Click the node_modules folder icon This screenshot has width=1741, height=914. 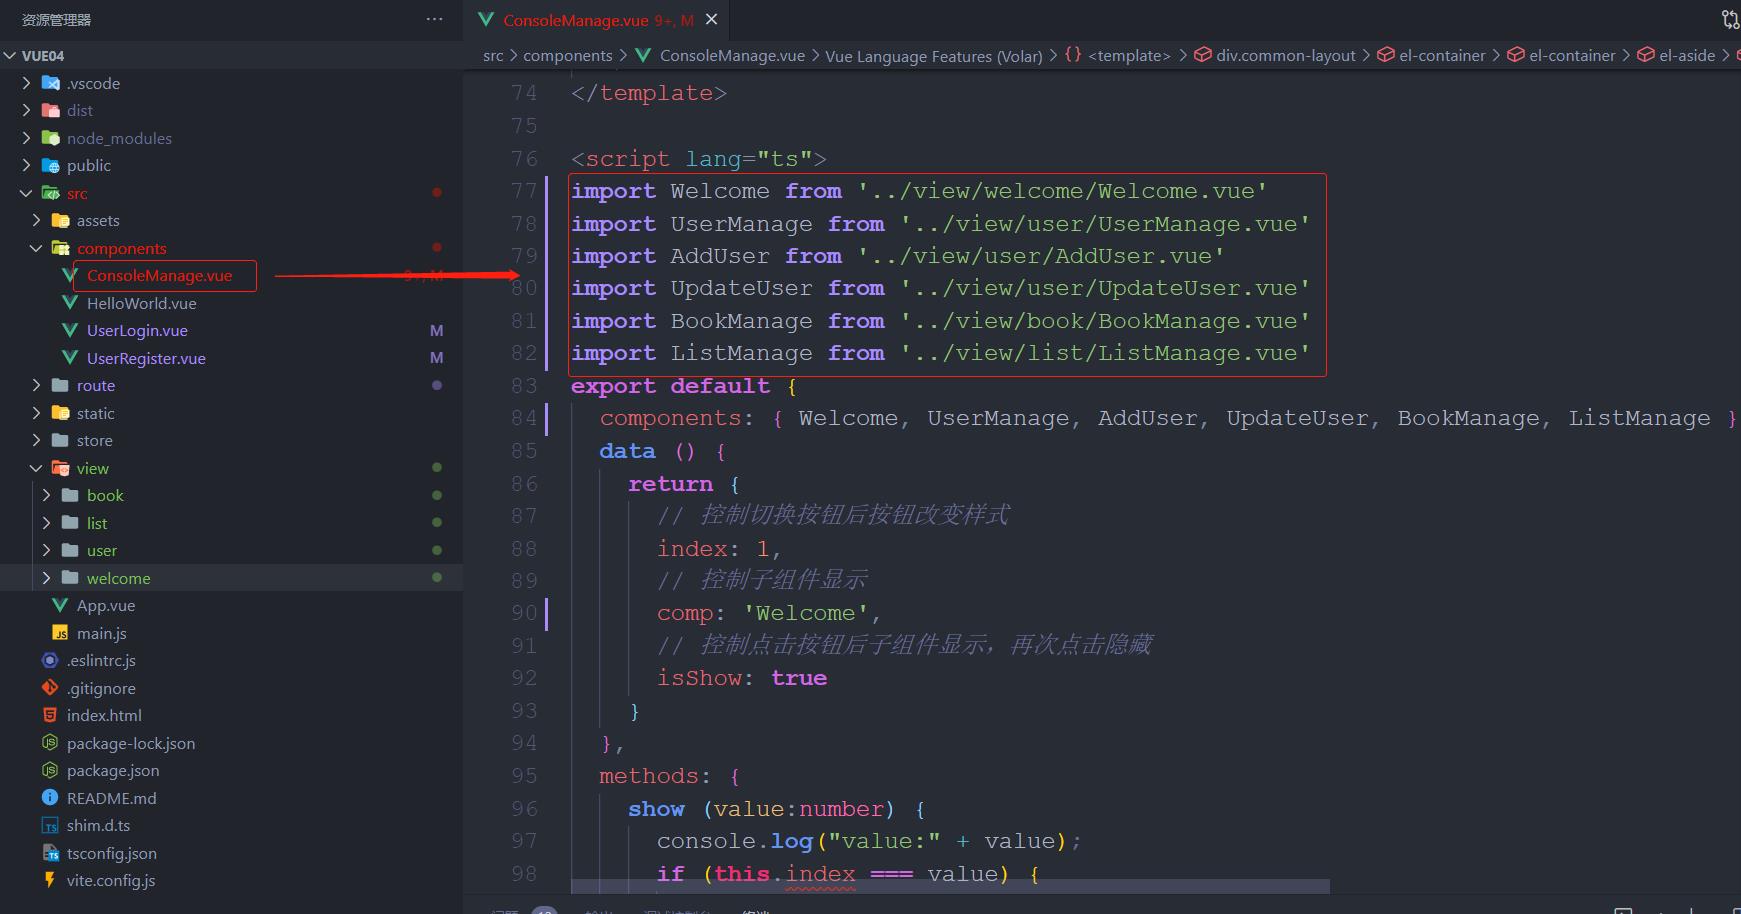[50, 138]
